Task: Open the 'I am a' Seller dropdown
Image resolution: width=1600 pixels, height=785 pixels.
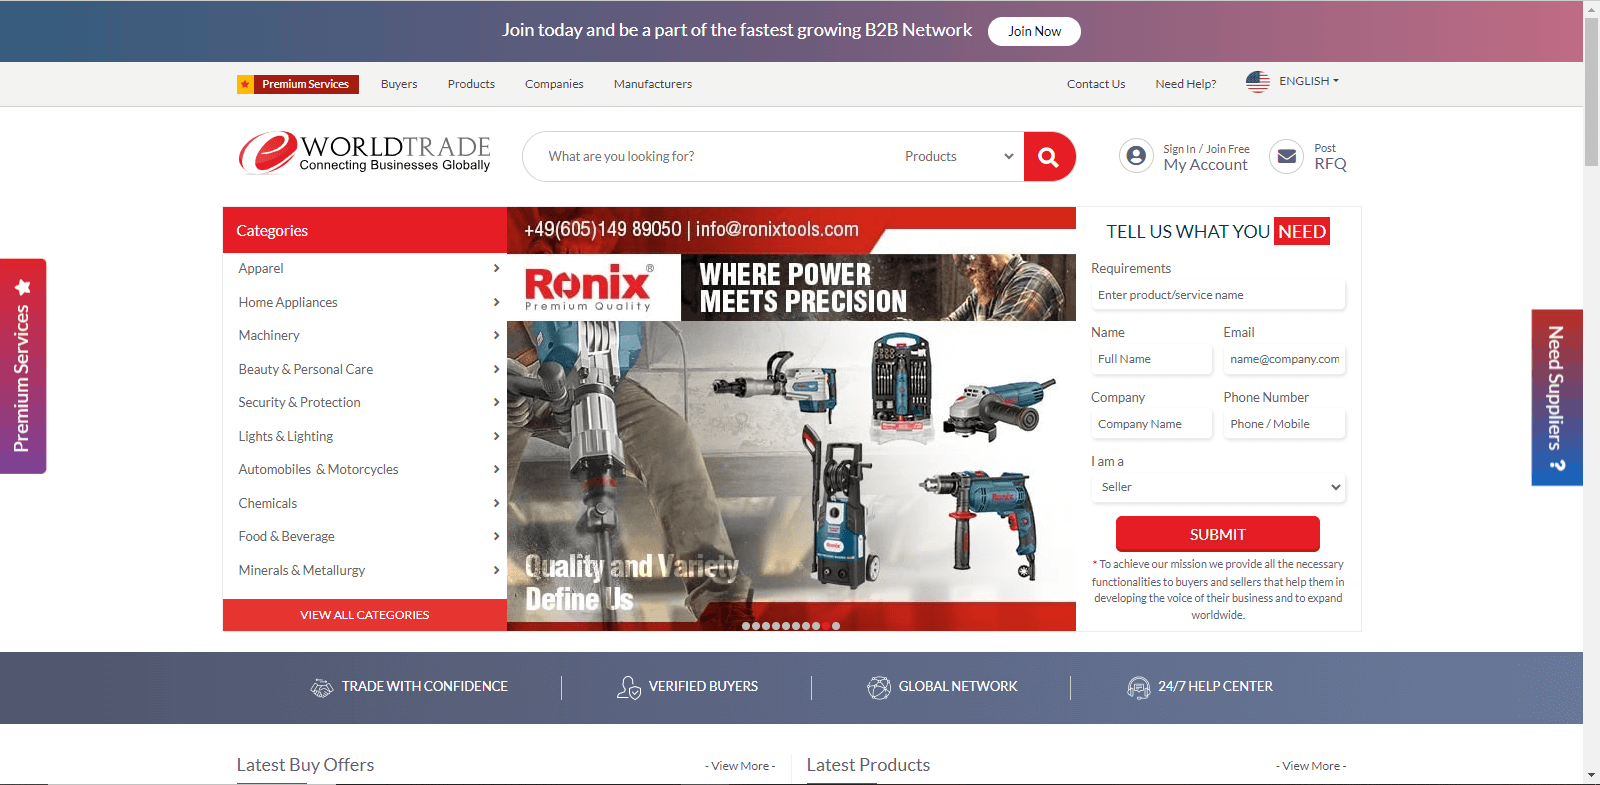Action: [x=1218, y=487]
